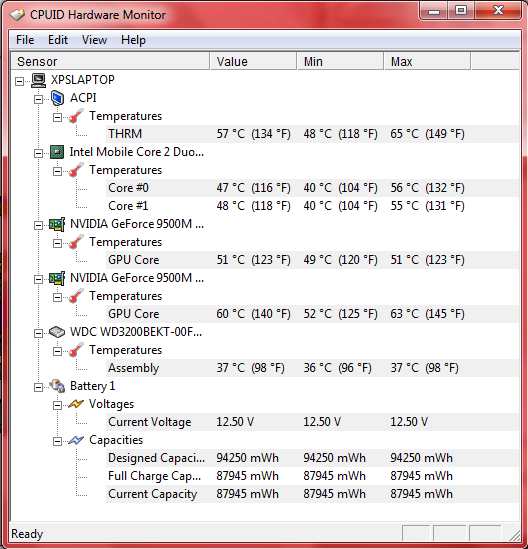Select the Designed Capacity row
This screenshot has width=528, height=549.
click(x=312, y=458)
